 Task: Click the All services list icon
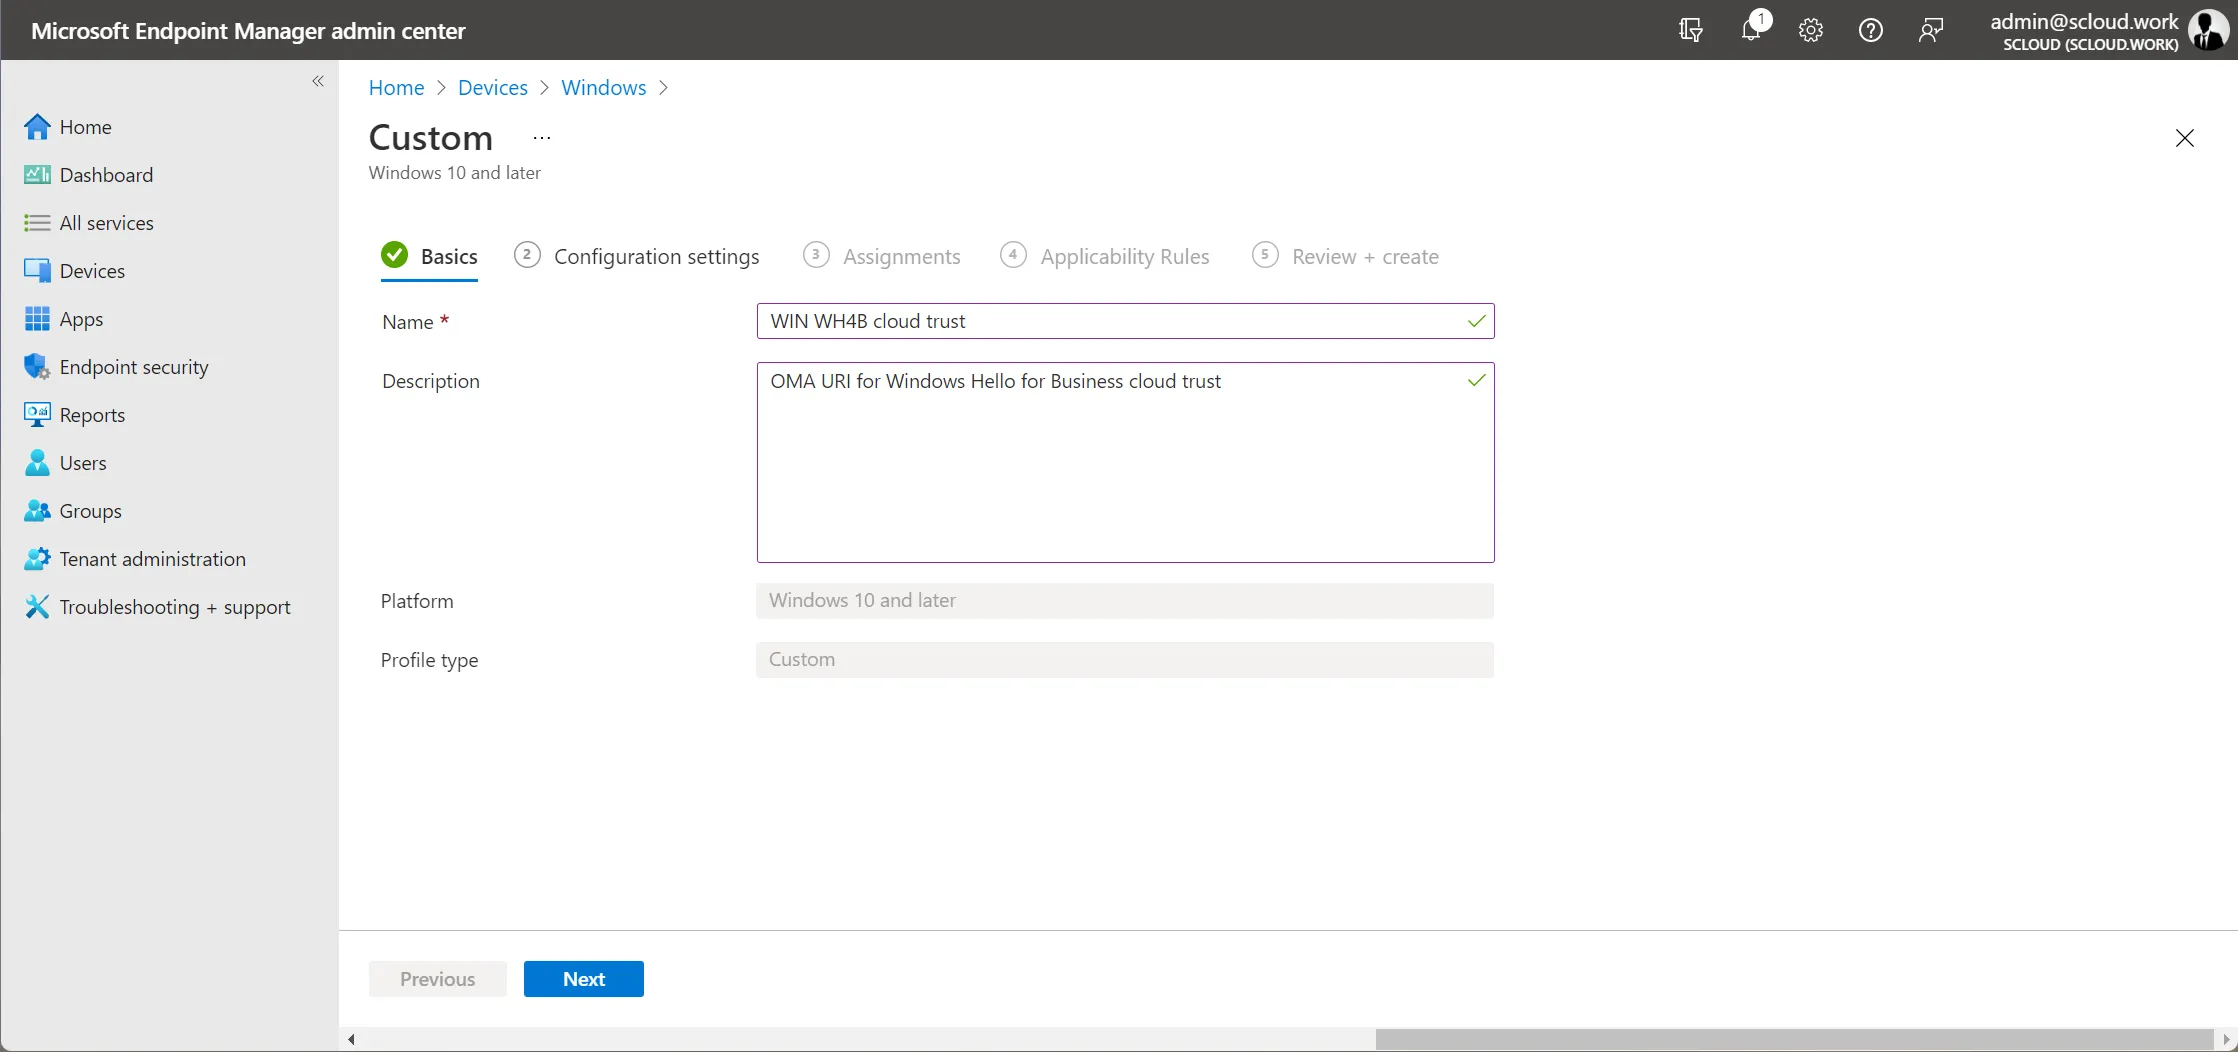(x=37, y=223)
